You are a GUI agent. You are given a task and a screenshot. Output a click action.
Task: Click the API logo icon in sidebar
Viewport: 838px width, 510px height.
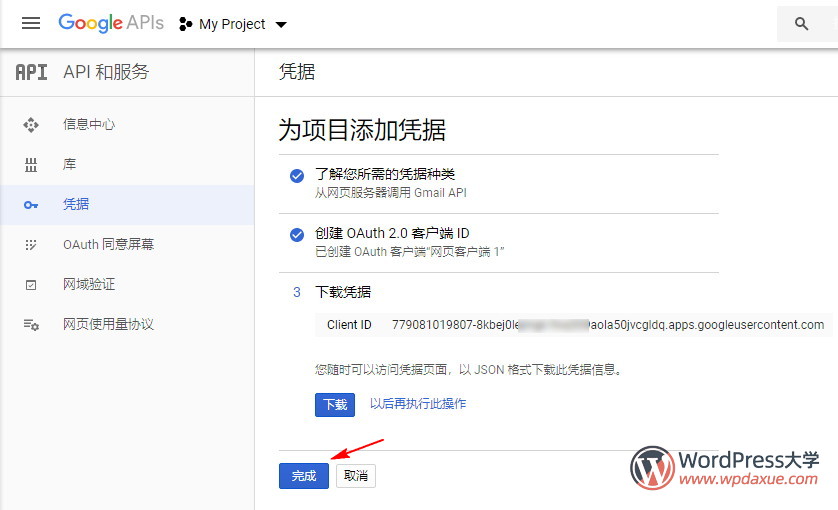pos(31,72)
